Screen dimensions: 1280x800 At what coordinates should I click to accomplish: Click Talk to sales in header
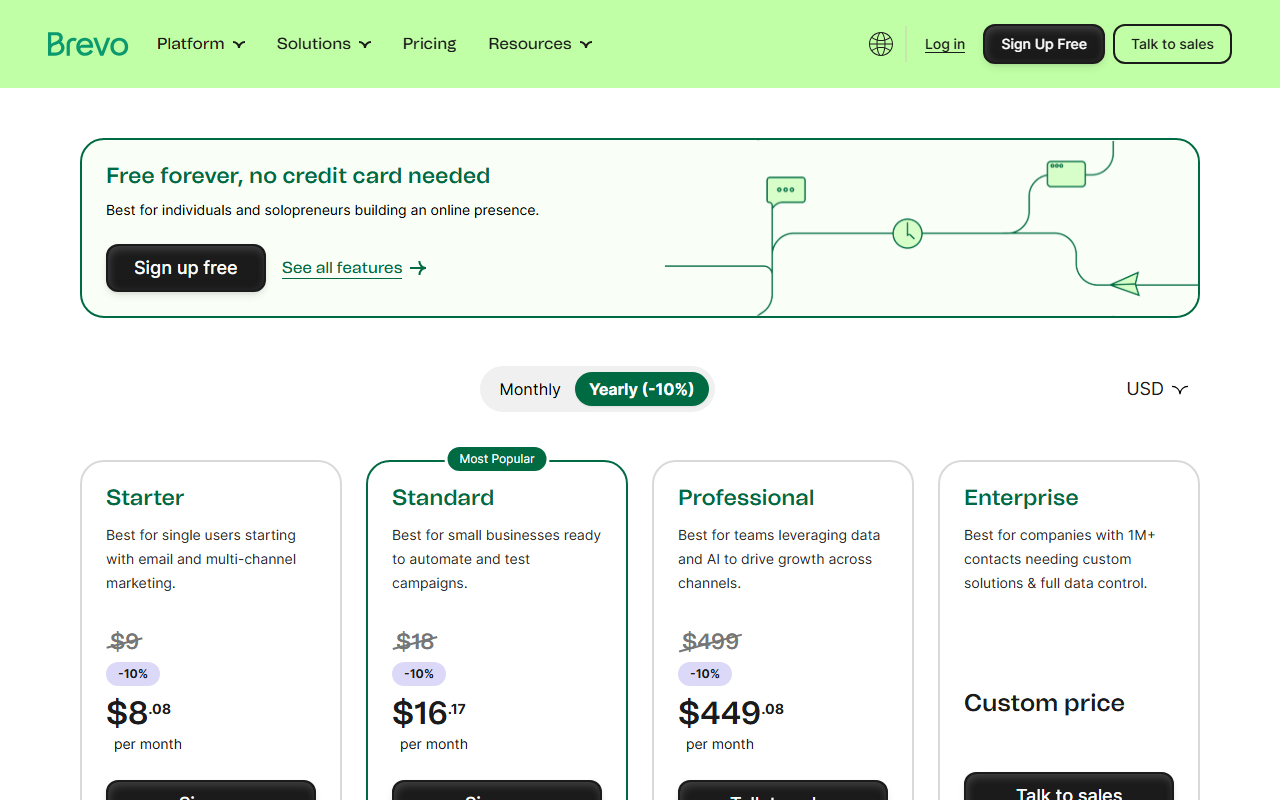point(1172,44)
